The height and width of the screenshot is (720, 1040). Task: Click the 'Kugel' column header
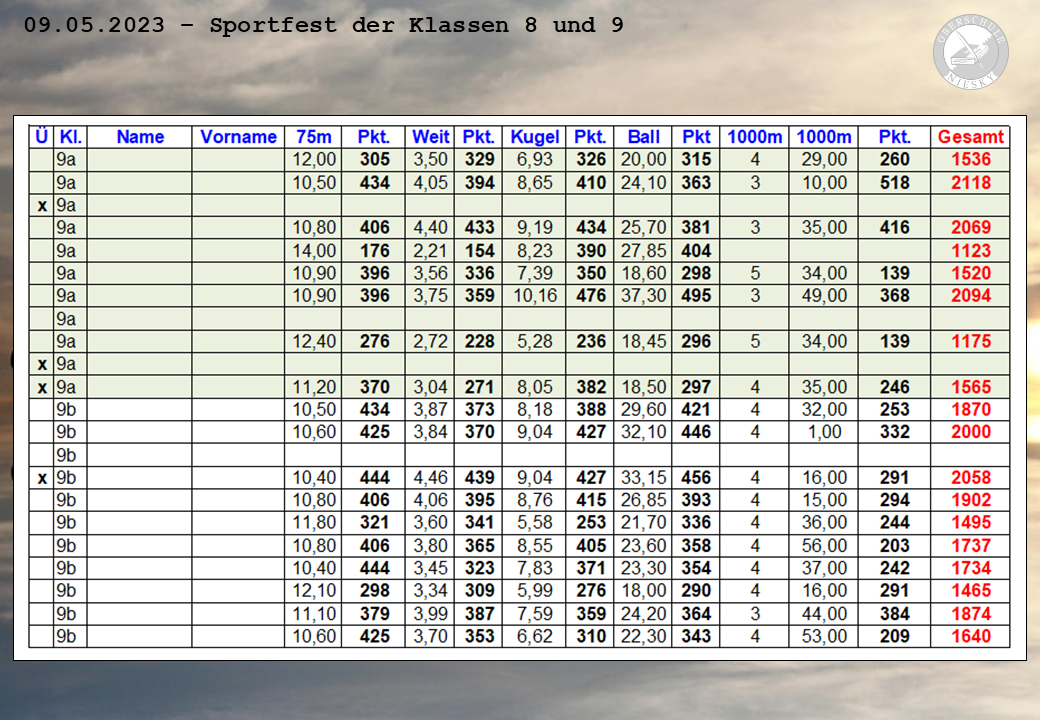pyautogui.click(x=535, y=137)
